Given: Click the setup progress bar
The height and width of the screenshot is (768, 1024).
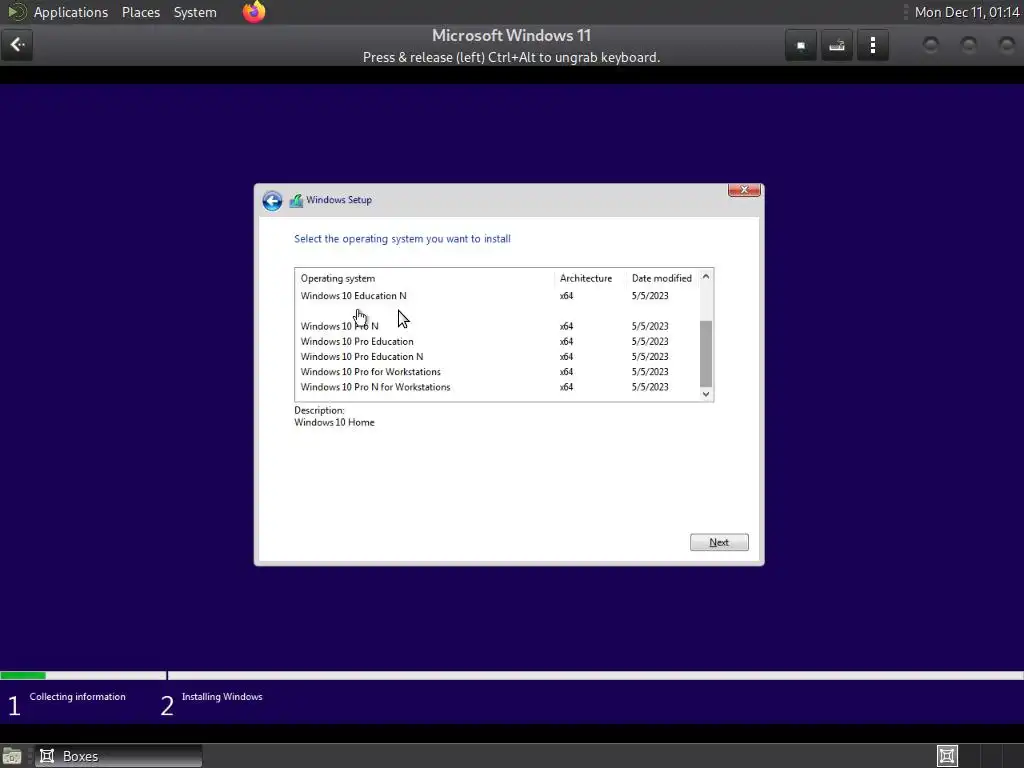Looking at the screenshot, I should [x=512, y=675].
